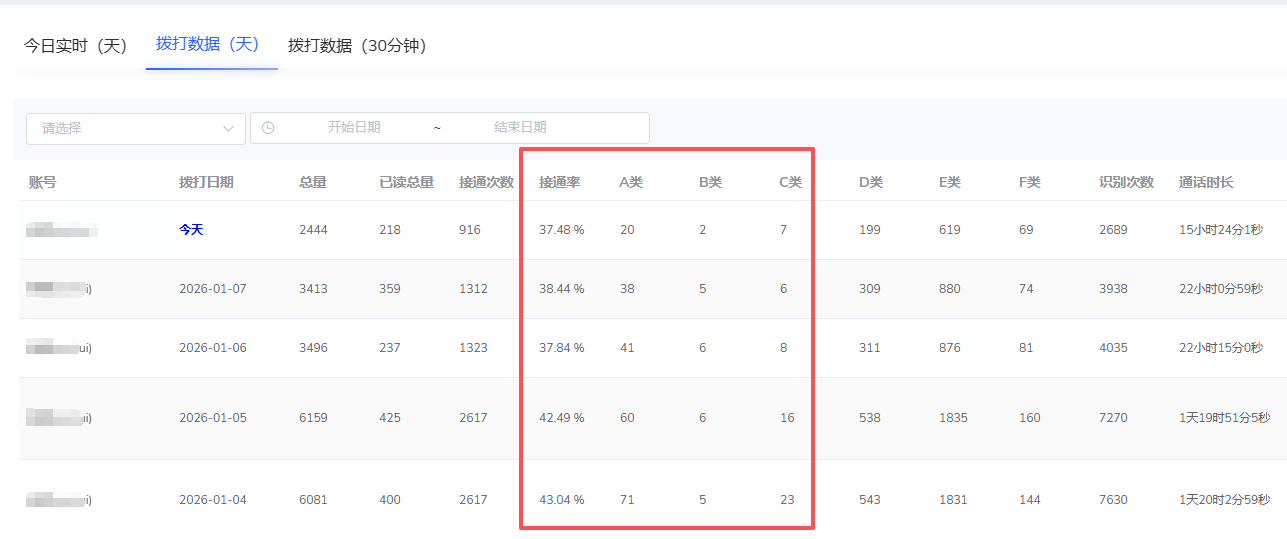The width and height of the screenshot is (1287, 539).
Task: Click the 通话时长 column header
Action: click(1206, 182)
